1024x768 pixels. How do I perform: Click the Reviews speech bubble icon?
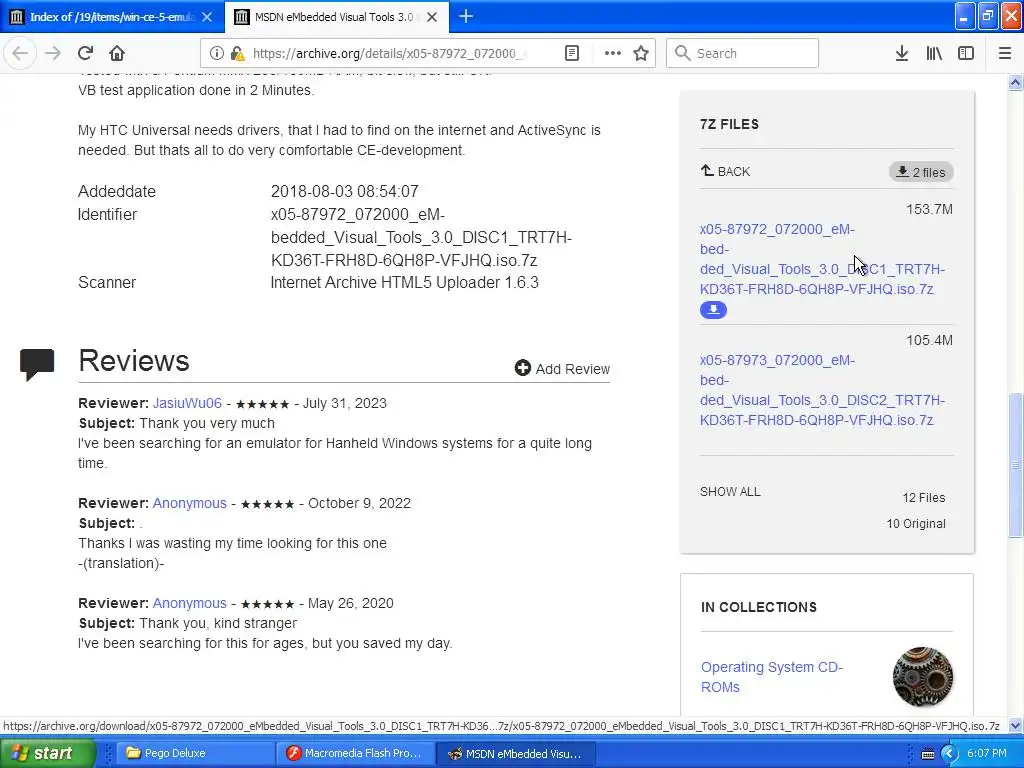click(x=37, y=364)
